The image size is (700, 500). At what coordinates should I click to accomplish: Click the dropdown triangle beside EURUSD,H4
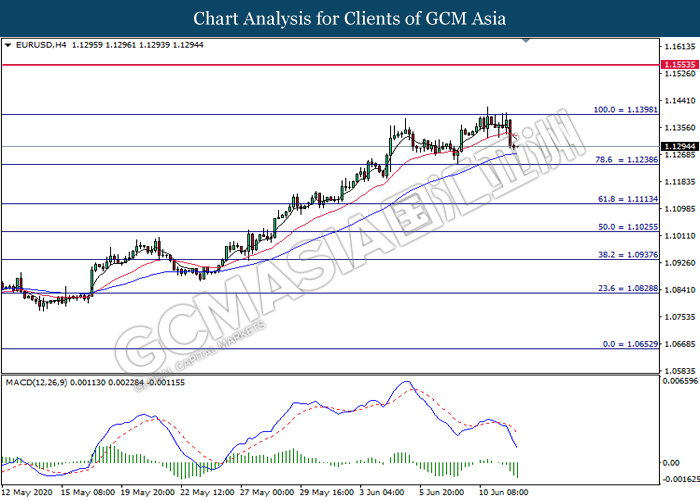pyautogui.click(x=8, y=45)
